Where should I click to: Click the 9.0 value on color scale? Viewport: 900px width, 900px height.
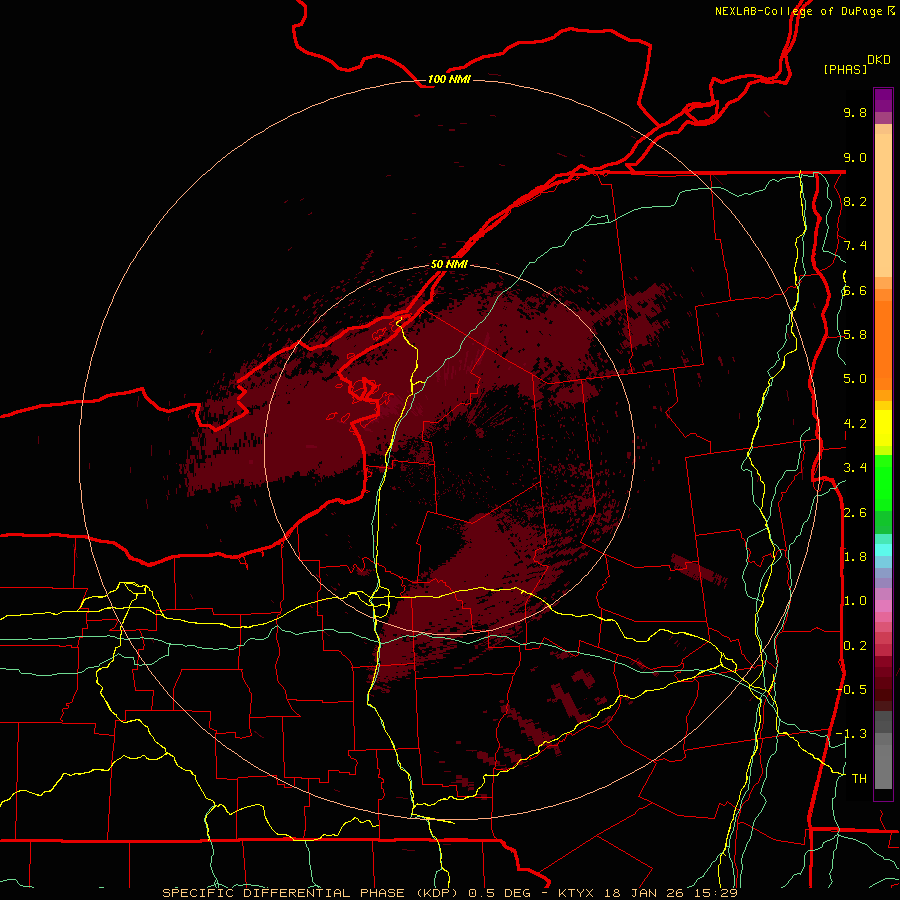click(855, 157)
